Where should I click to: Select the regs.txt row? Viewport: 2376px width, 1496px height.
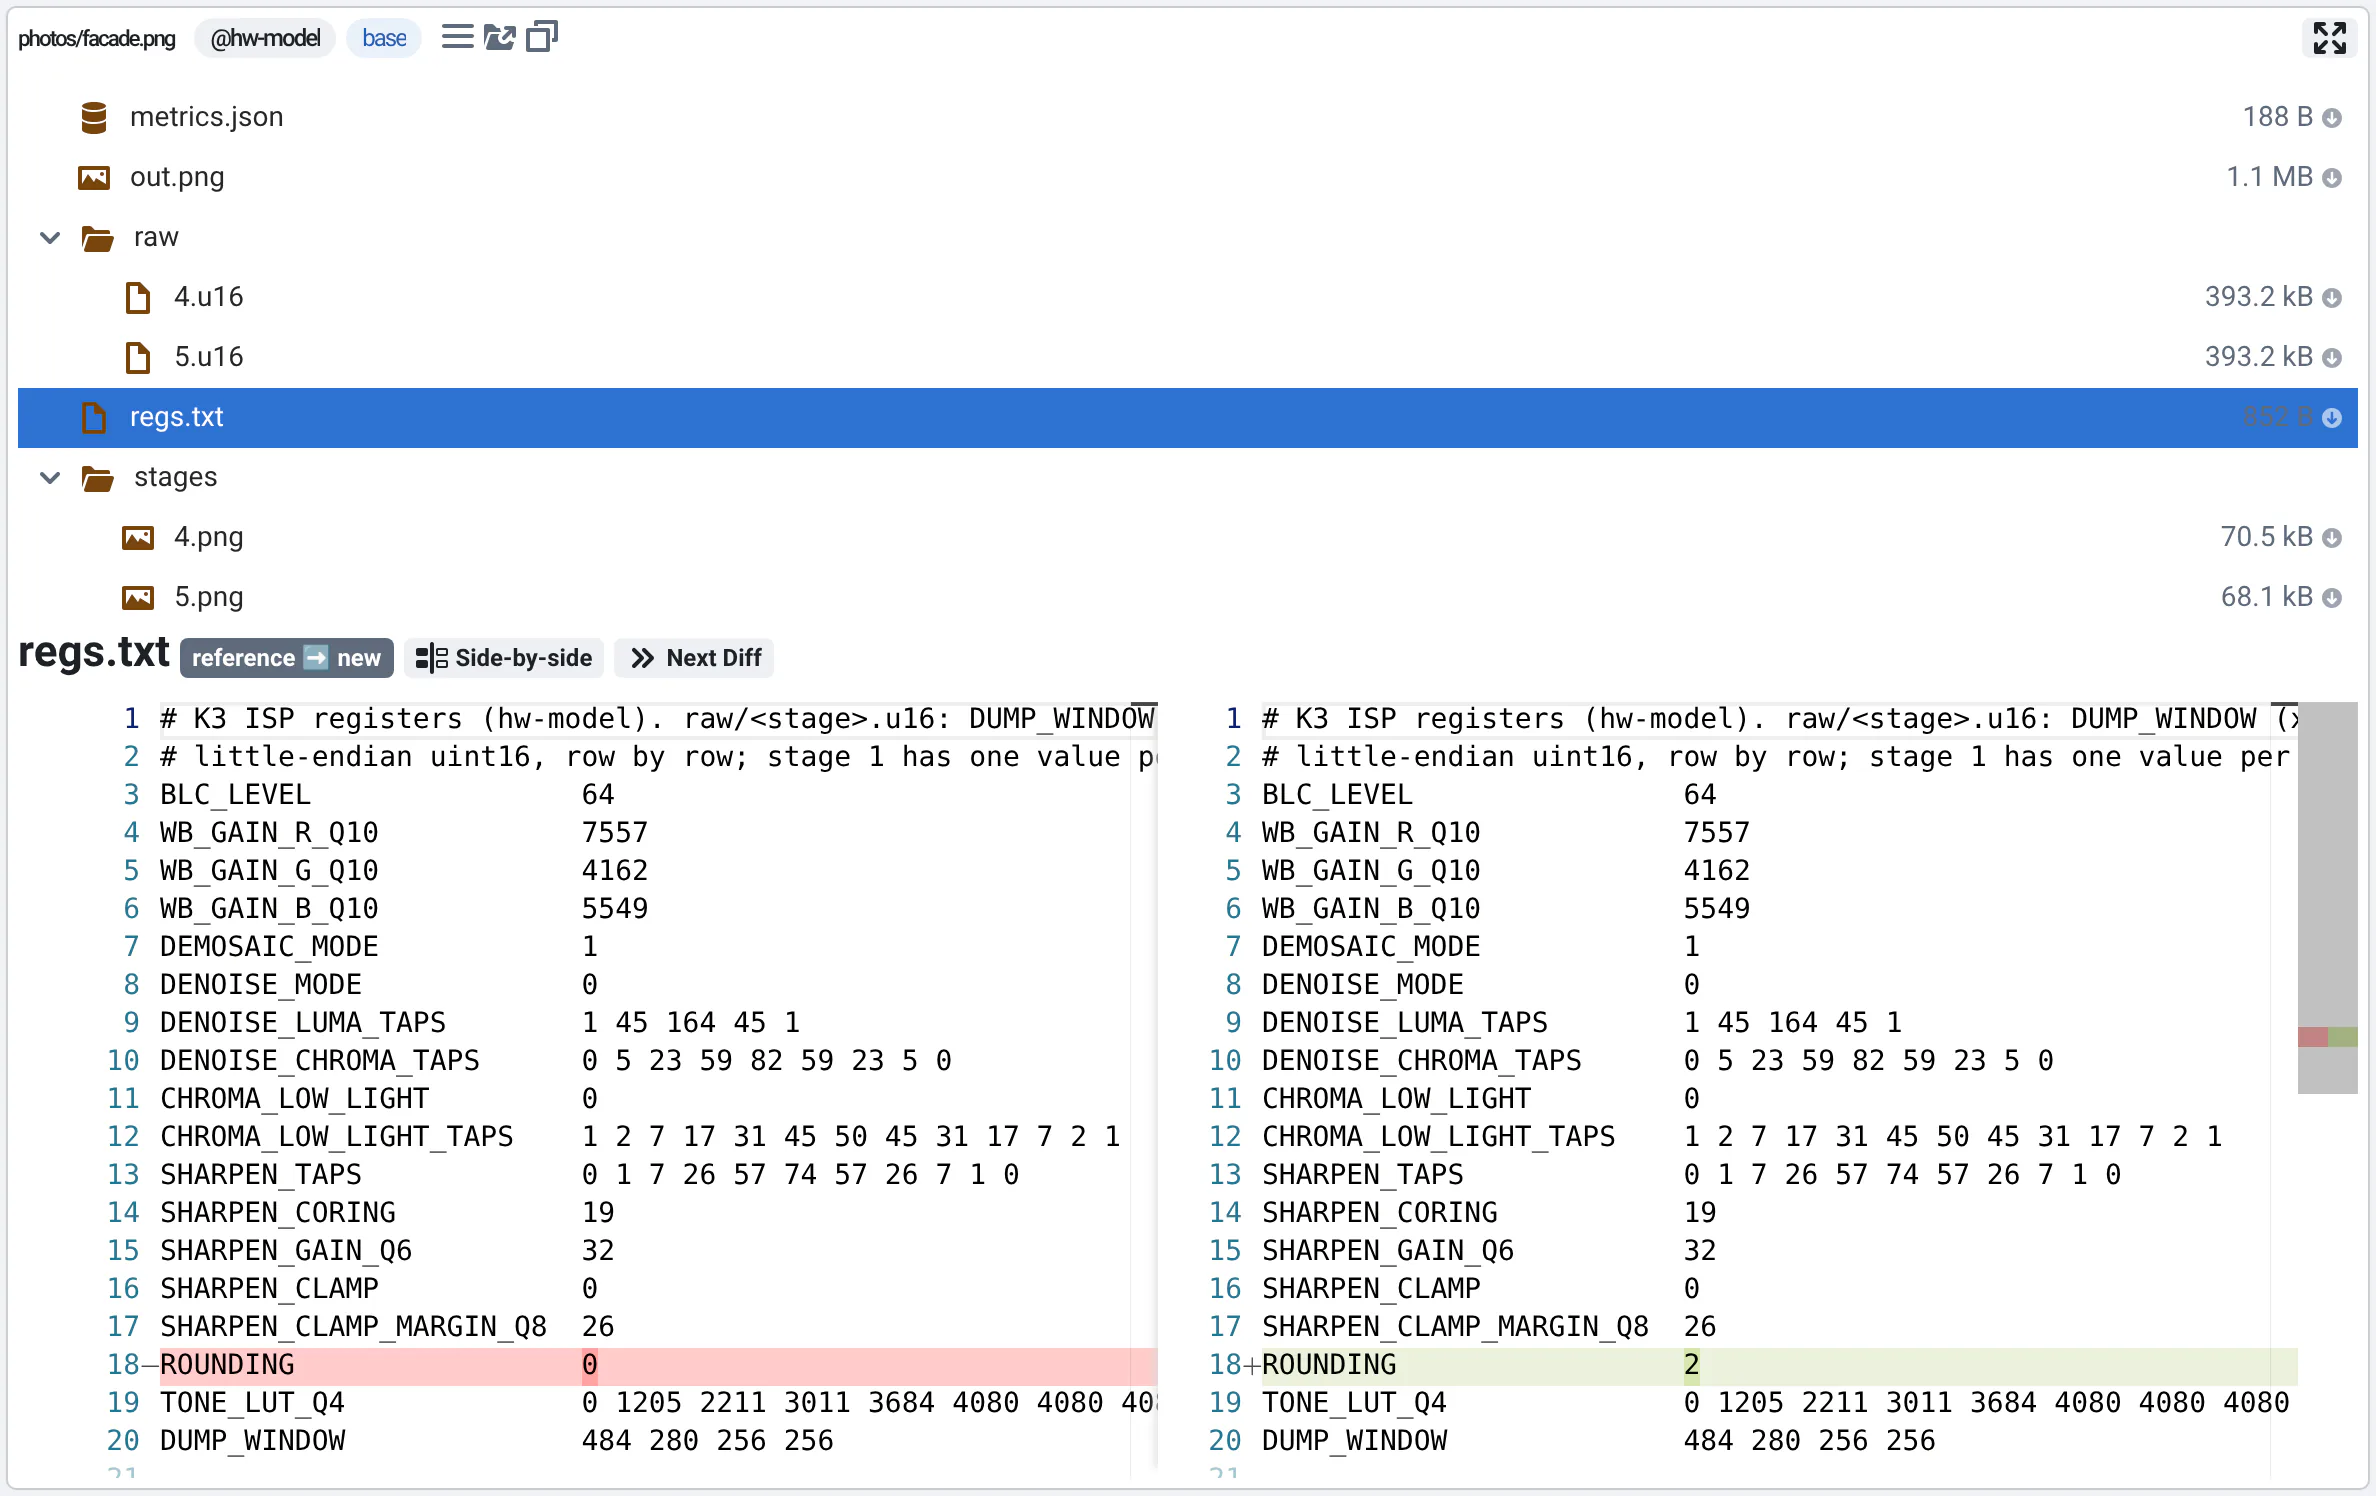click(1187, 418)
